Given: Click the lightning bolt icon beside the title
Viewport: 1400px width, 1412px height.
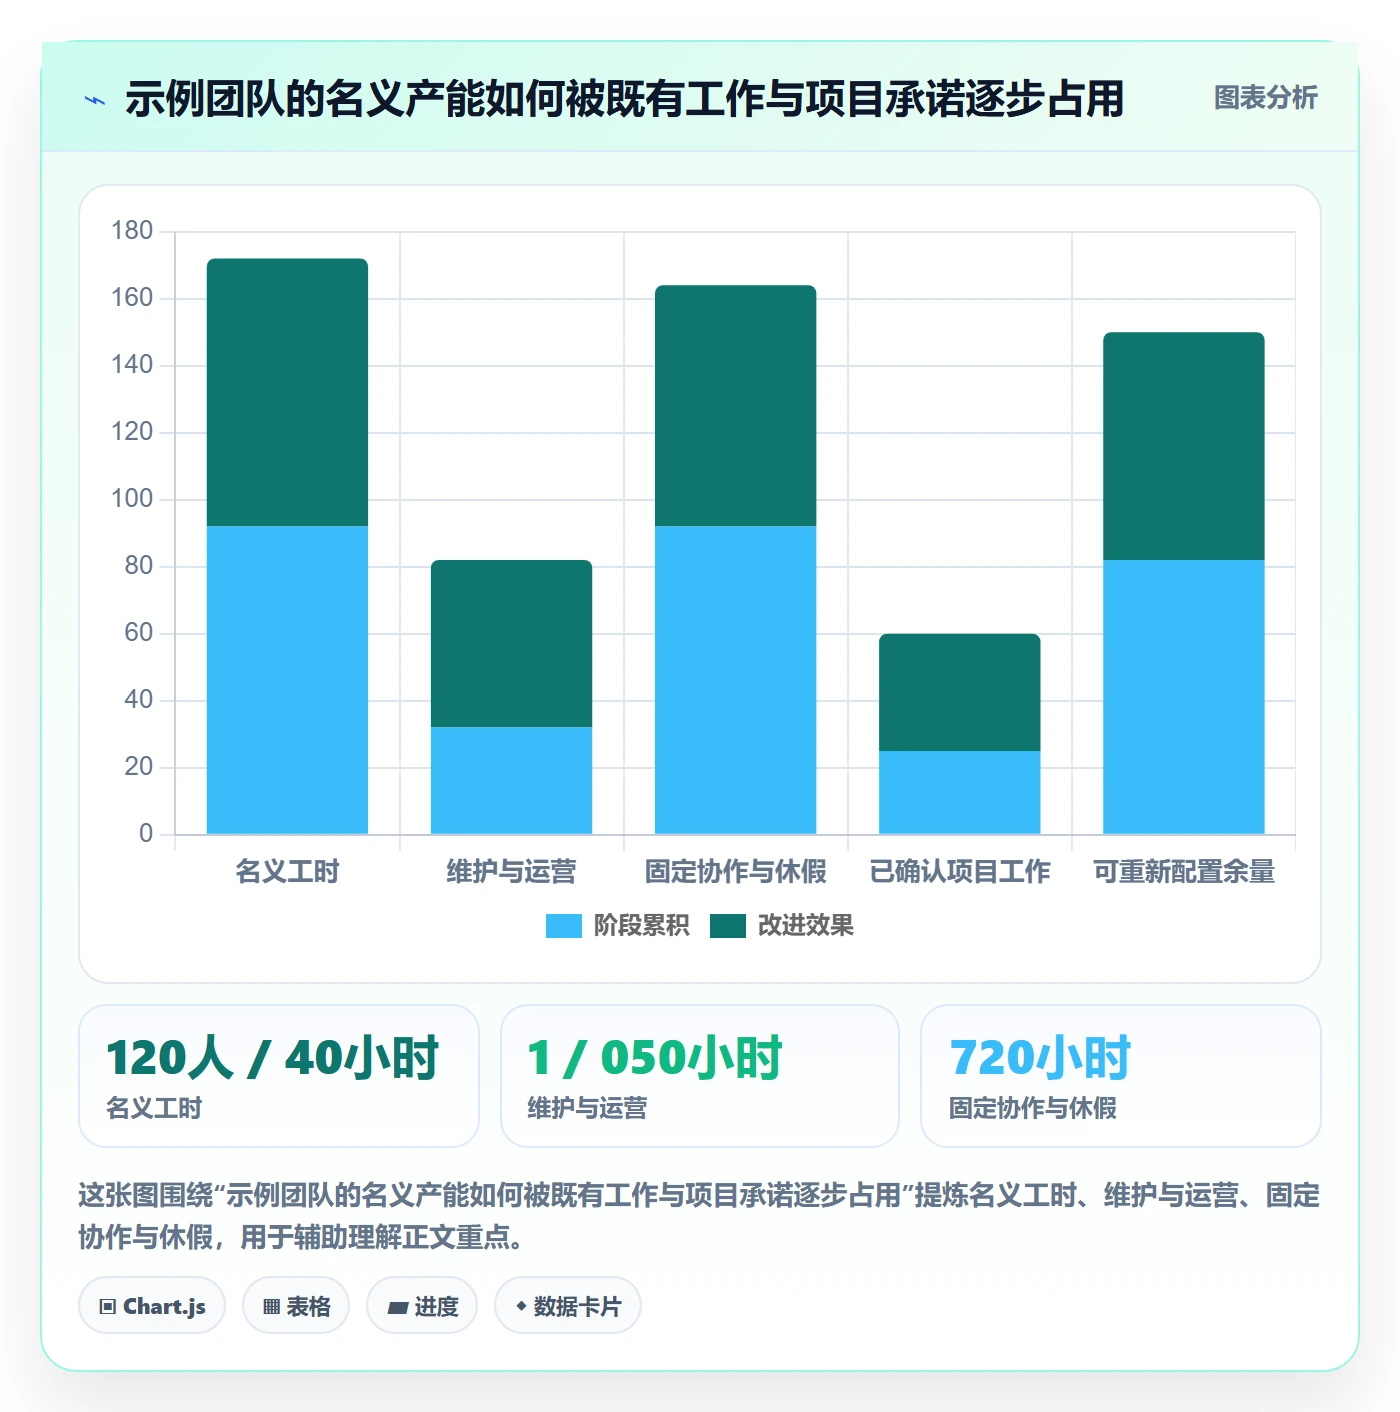Looking at the screenshot, I should click(x=95, y=100).
